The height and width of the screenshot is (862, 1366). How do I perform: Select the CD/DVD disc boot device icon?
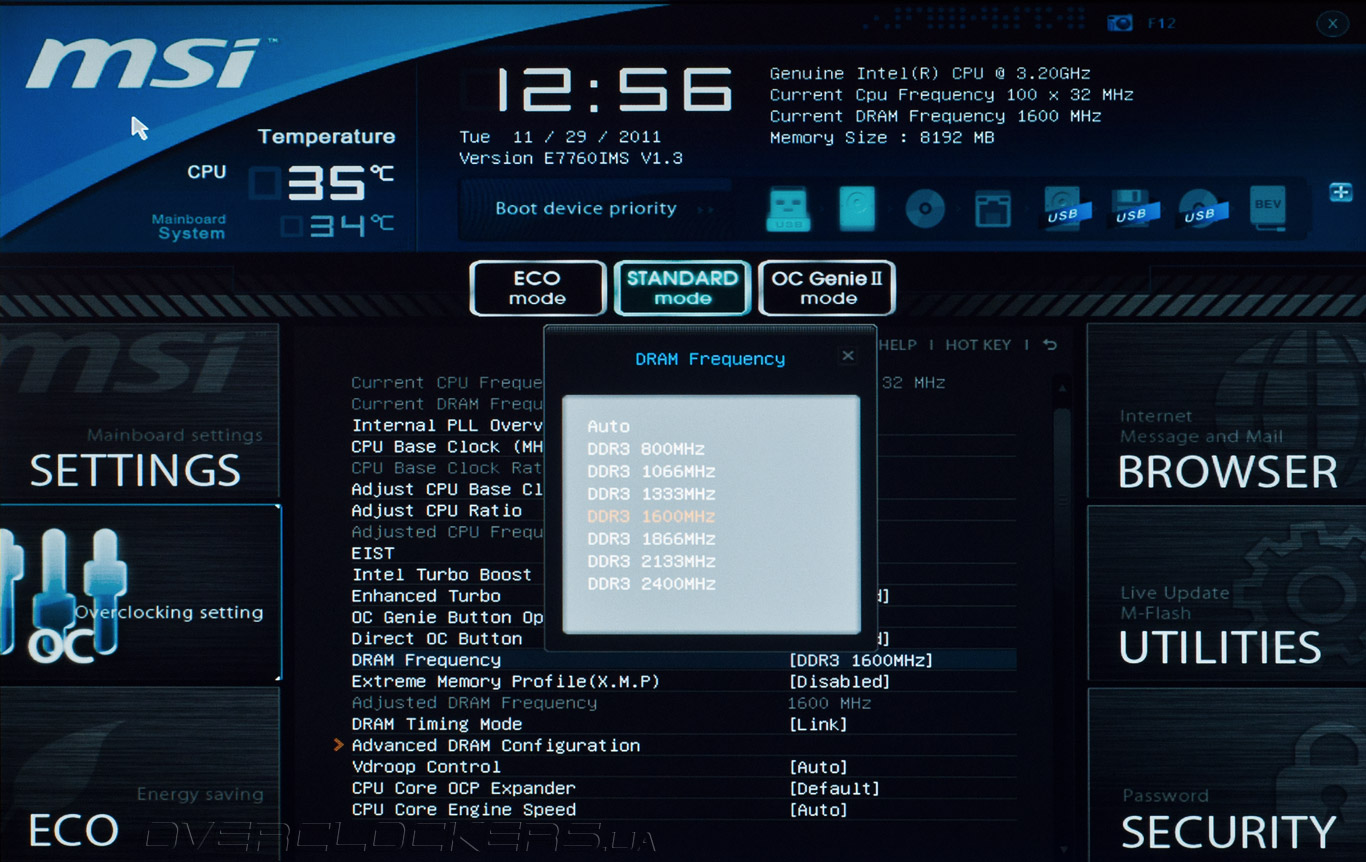tap(925, 210)
